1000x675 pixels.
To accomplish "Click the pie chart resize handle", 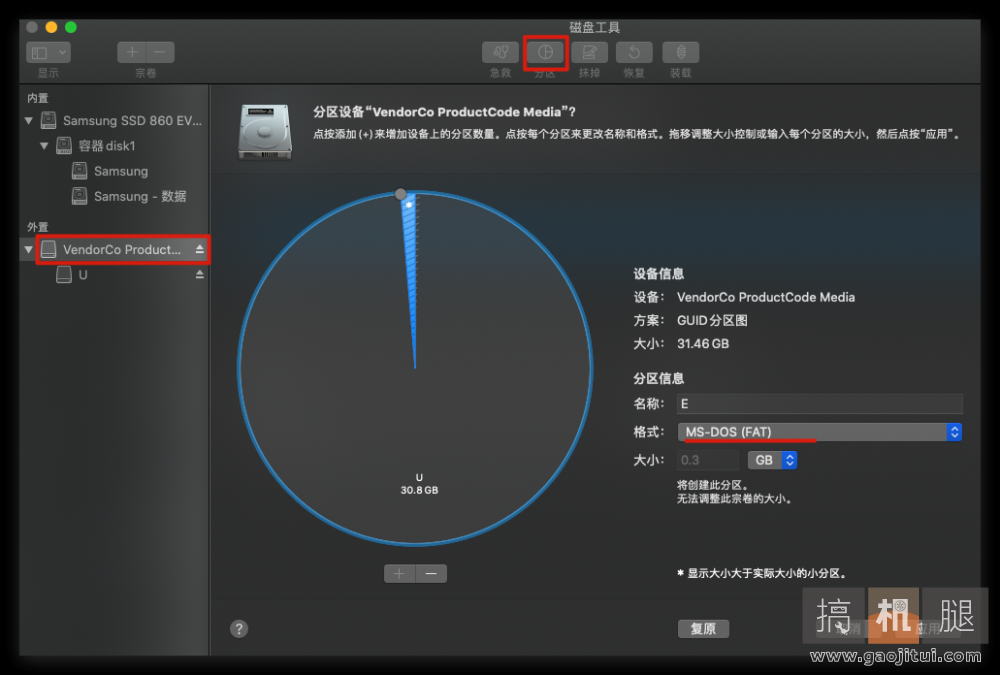I will (x=401, y=194).
